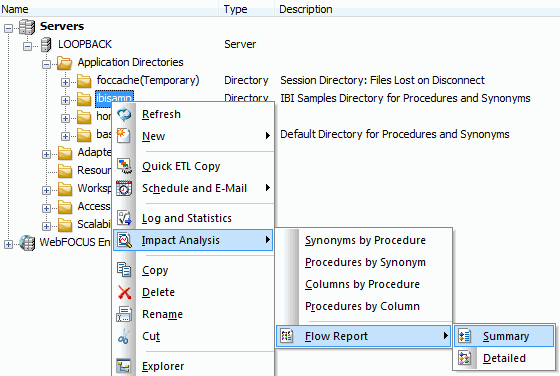The width and height of the screenshot is (560, 376).
Task: Click the red X Delete icon
Action: pyautogui.click(x=124, y=292)
